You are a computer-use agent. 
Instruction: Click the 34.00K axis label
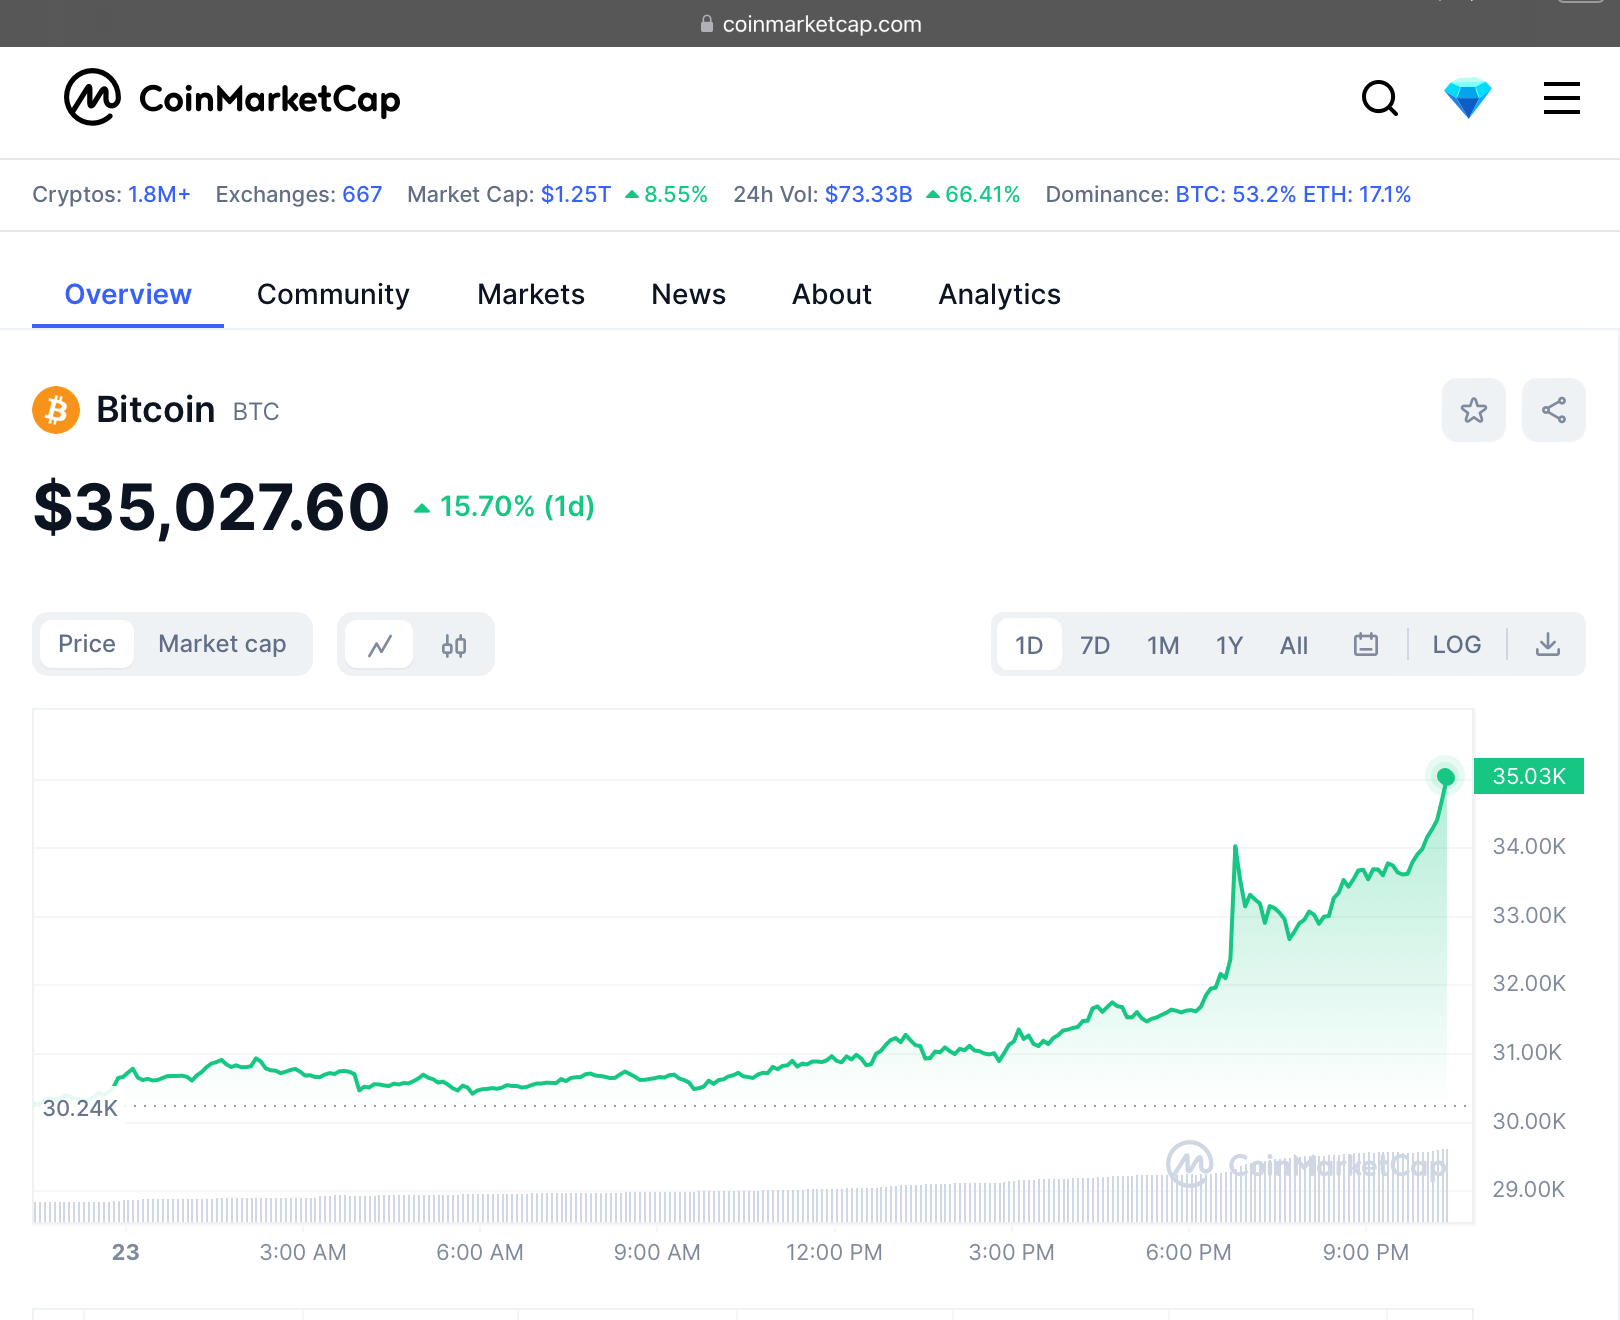coord(1529,846)
